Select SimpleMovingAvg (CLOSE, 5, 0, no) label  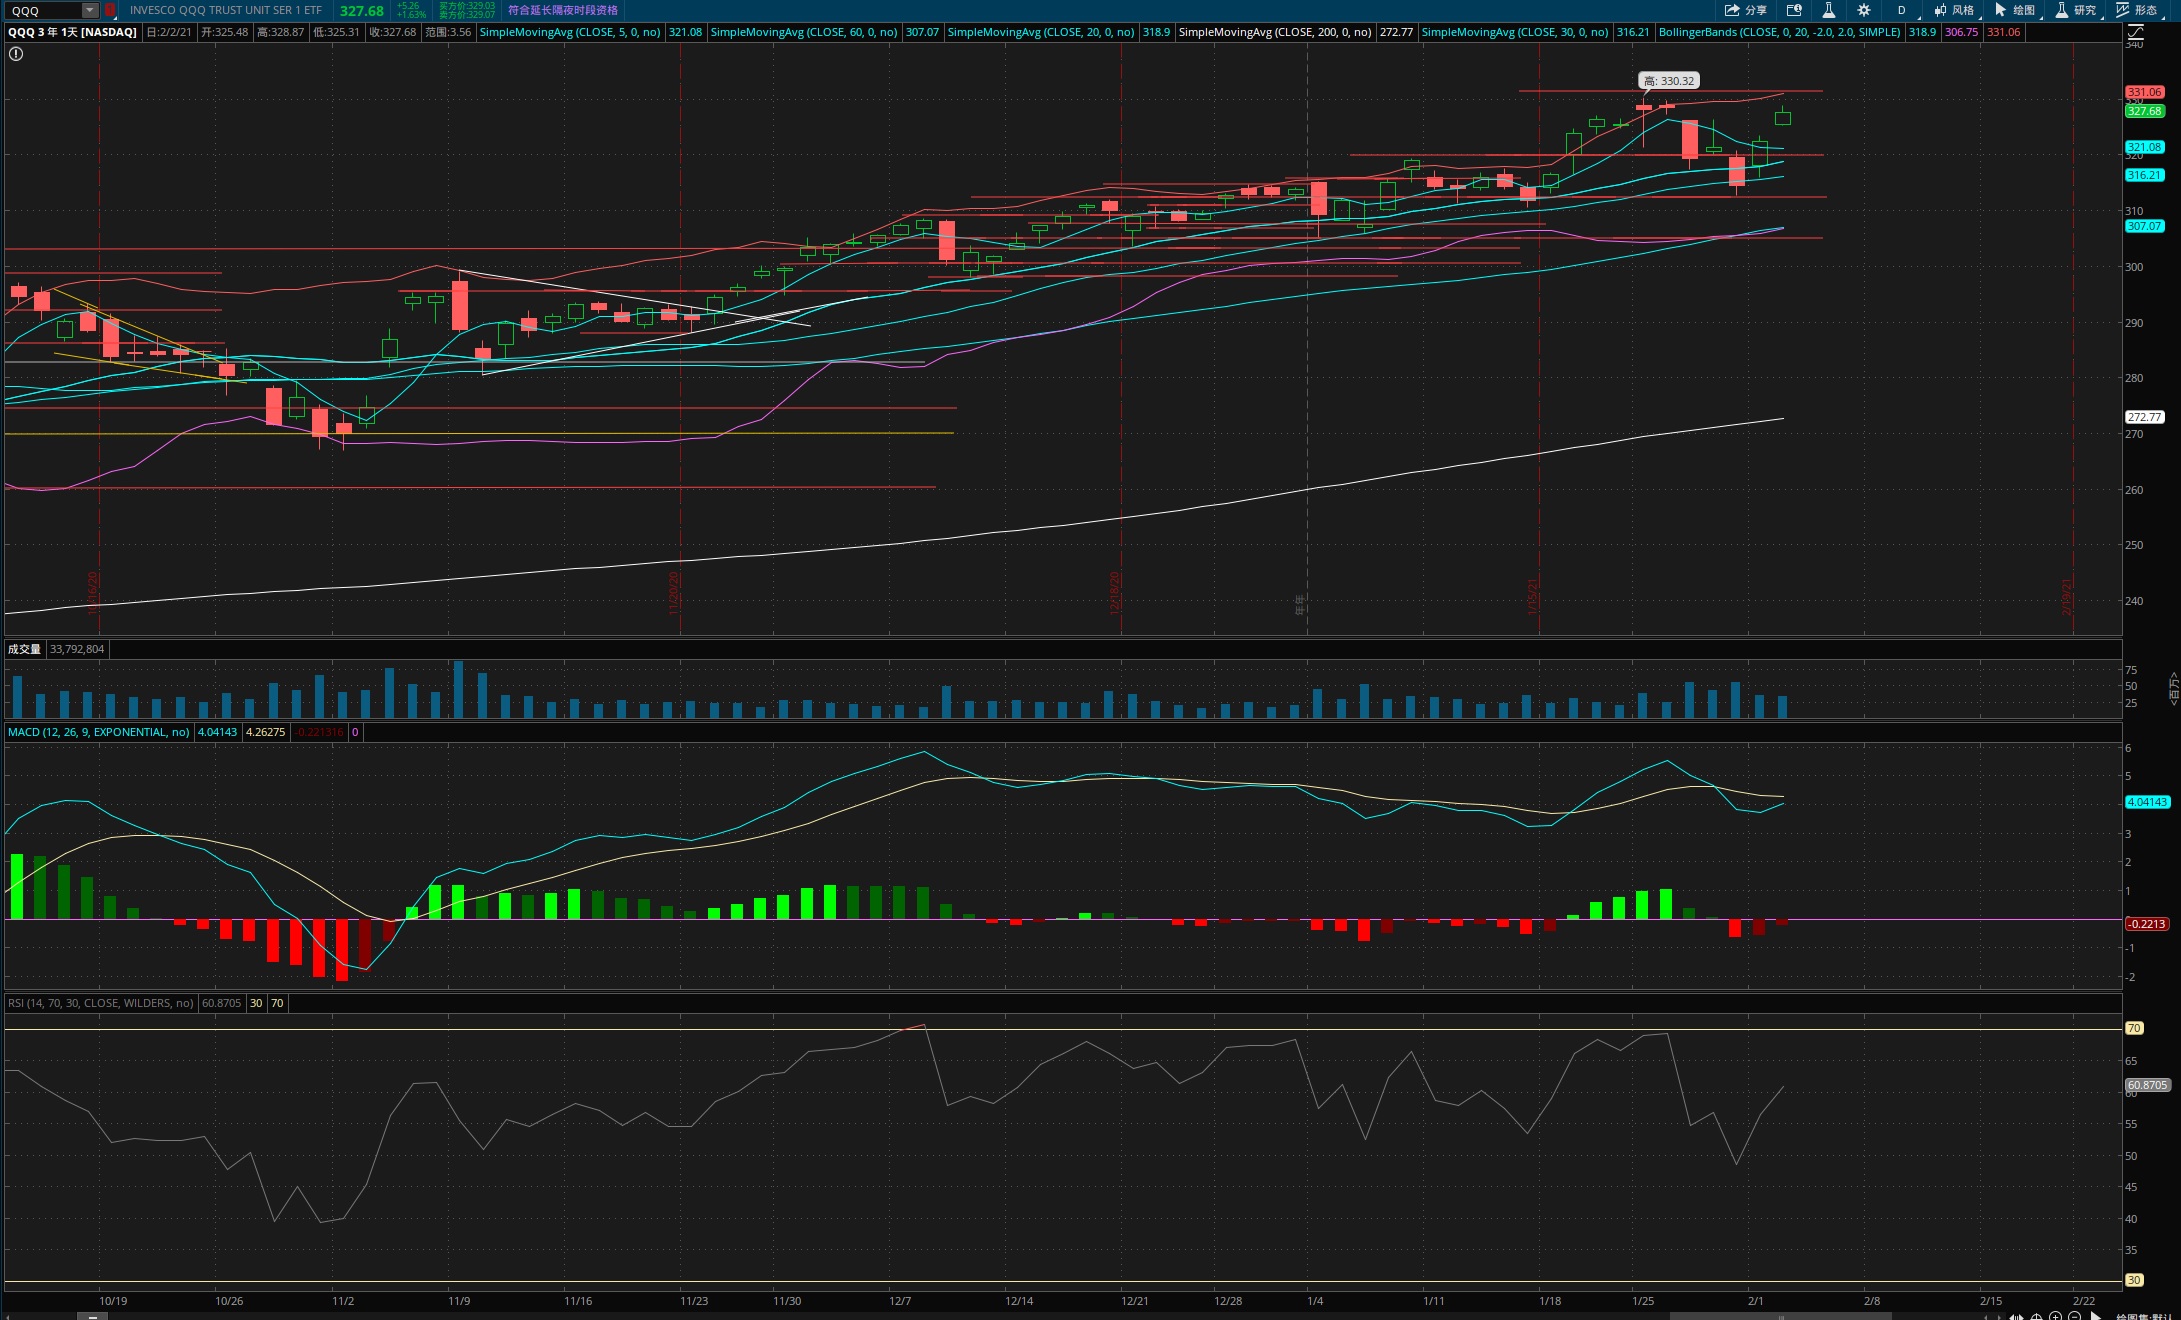point(570,32)
